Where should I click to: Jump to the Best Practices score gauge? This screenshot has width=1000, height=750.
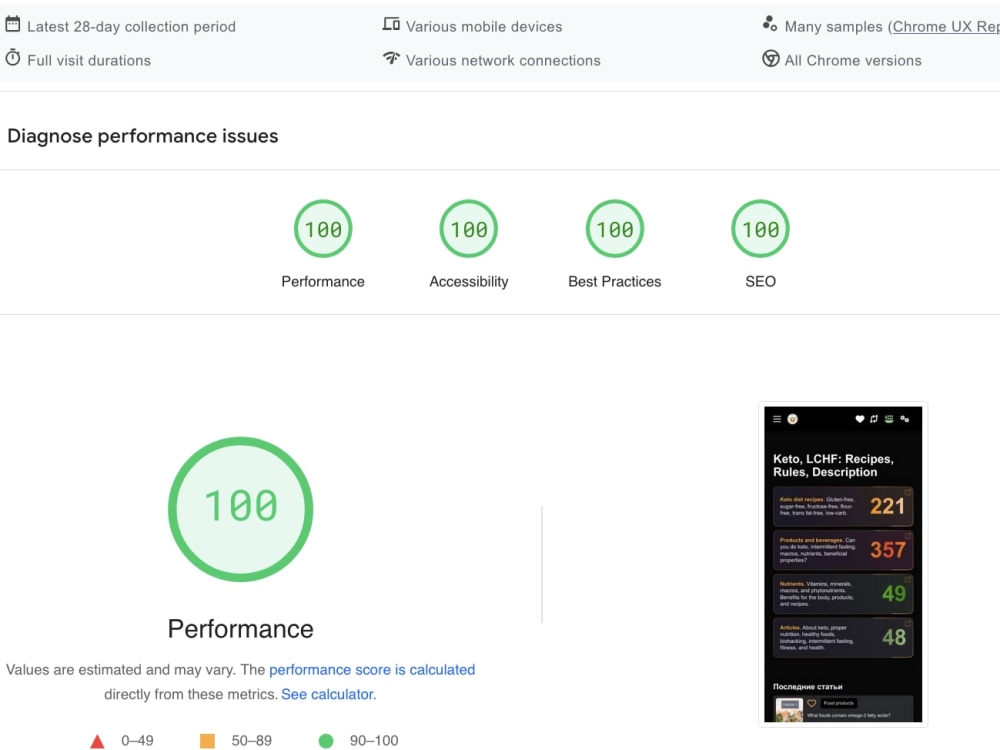(x=615, y=229)
